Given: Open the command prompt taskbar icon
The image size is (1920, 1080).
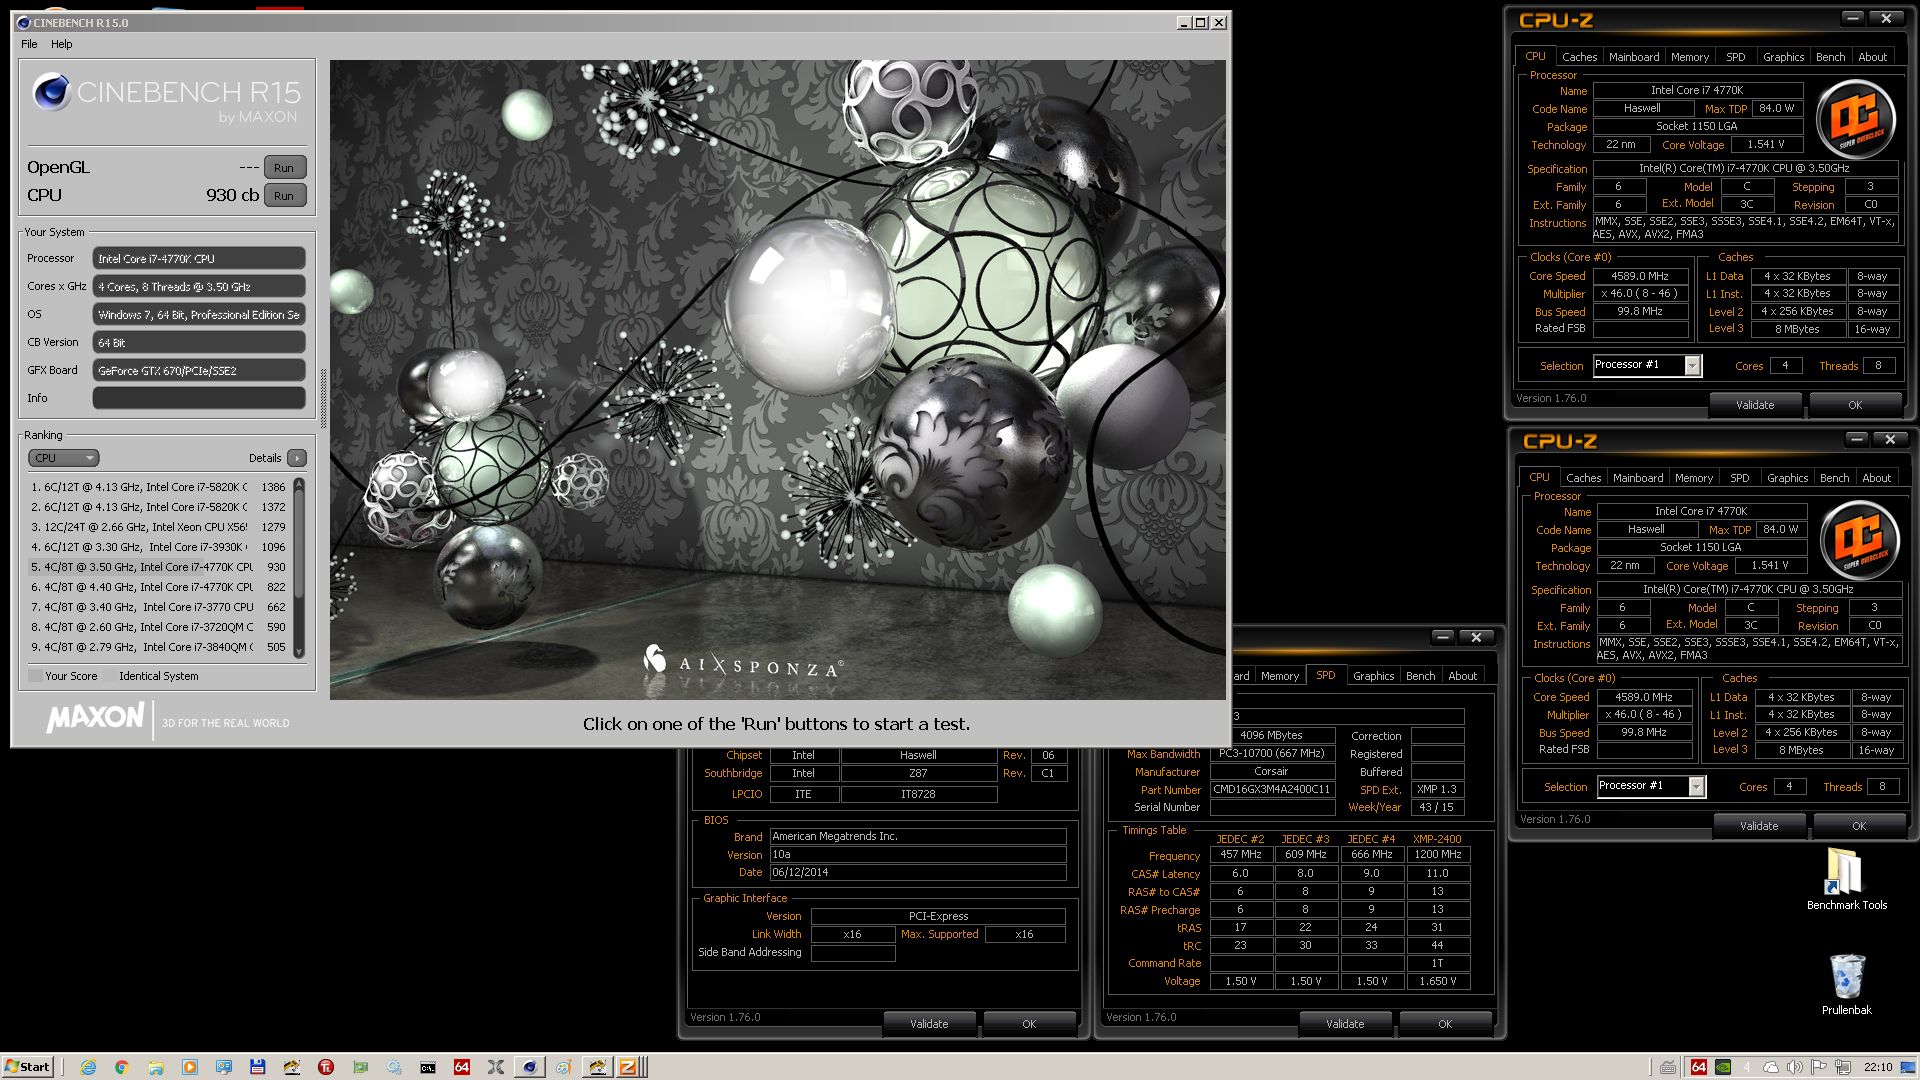Looking at the screenshot, I should (427, 1067).
